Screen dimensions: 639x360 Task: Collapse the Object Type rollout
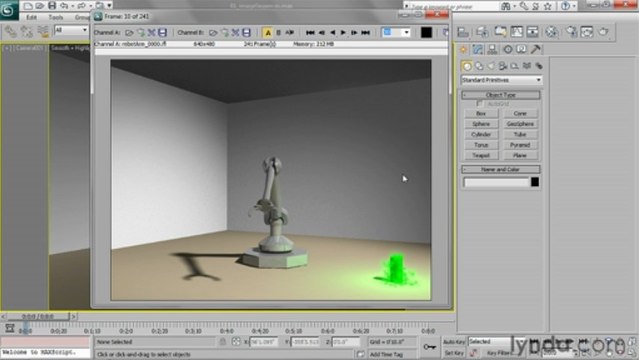tap(501, 95)
